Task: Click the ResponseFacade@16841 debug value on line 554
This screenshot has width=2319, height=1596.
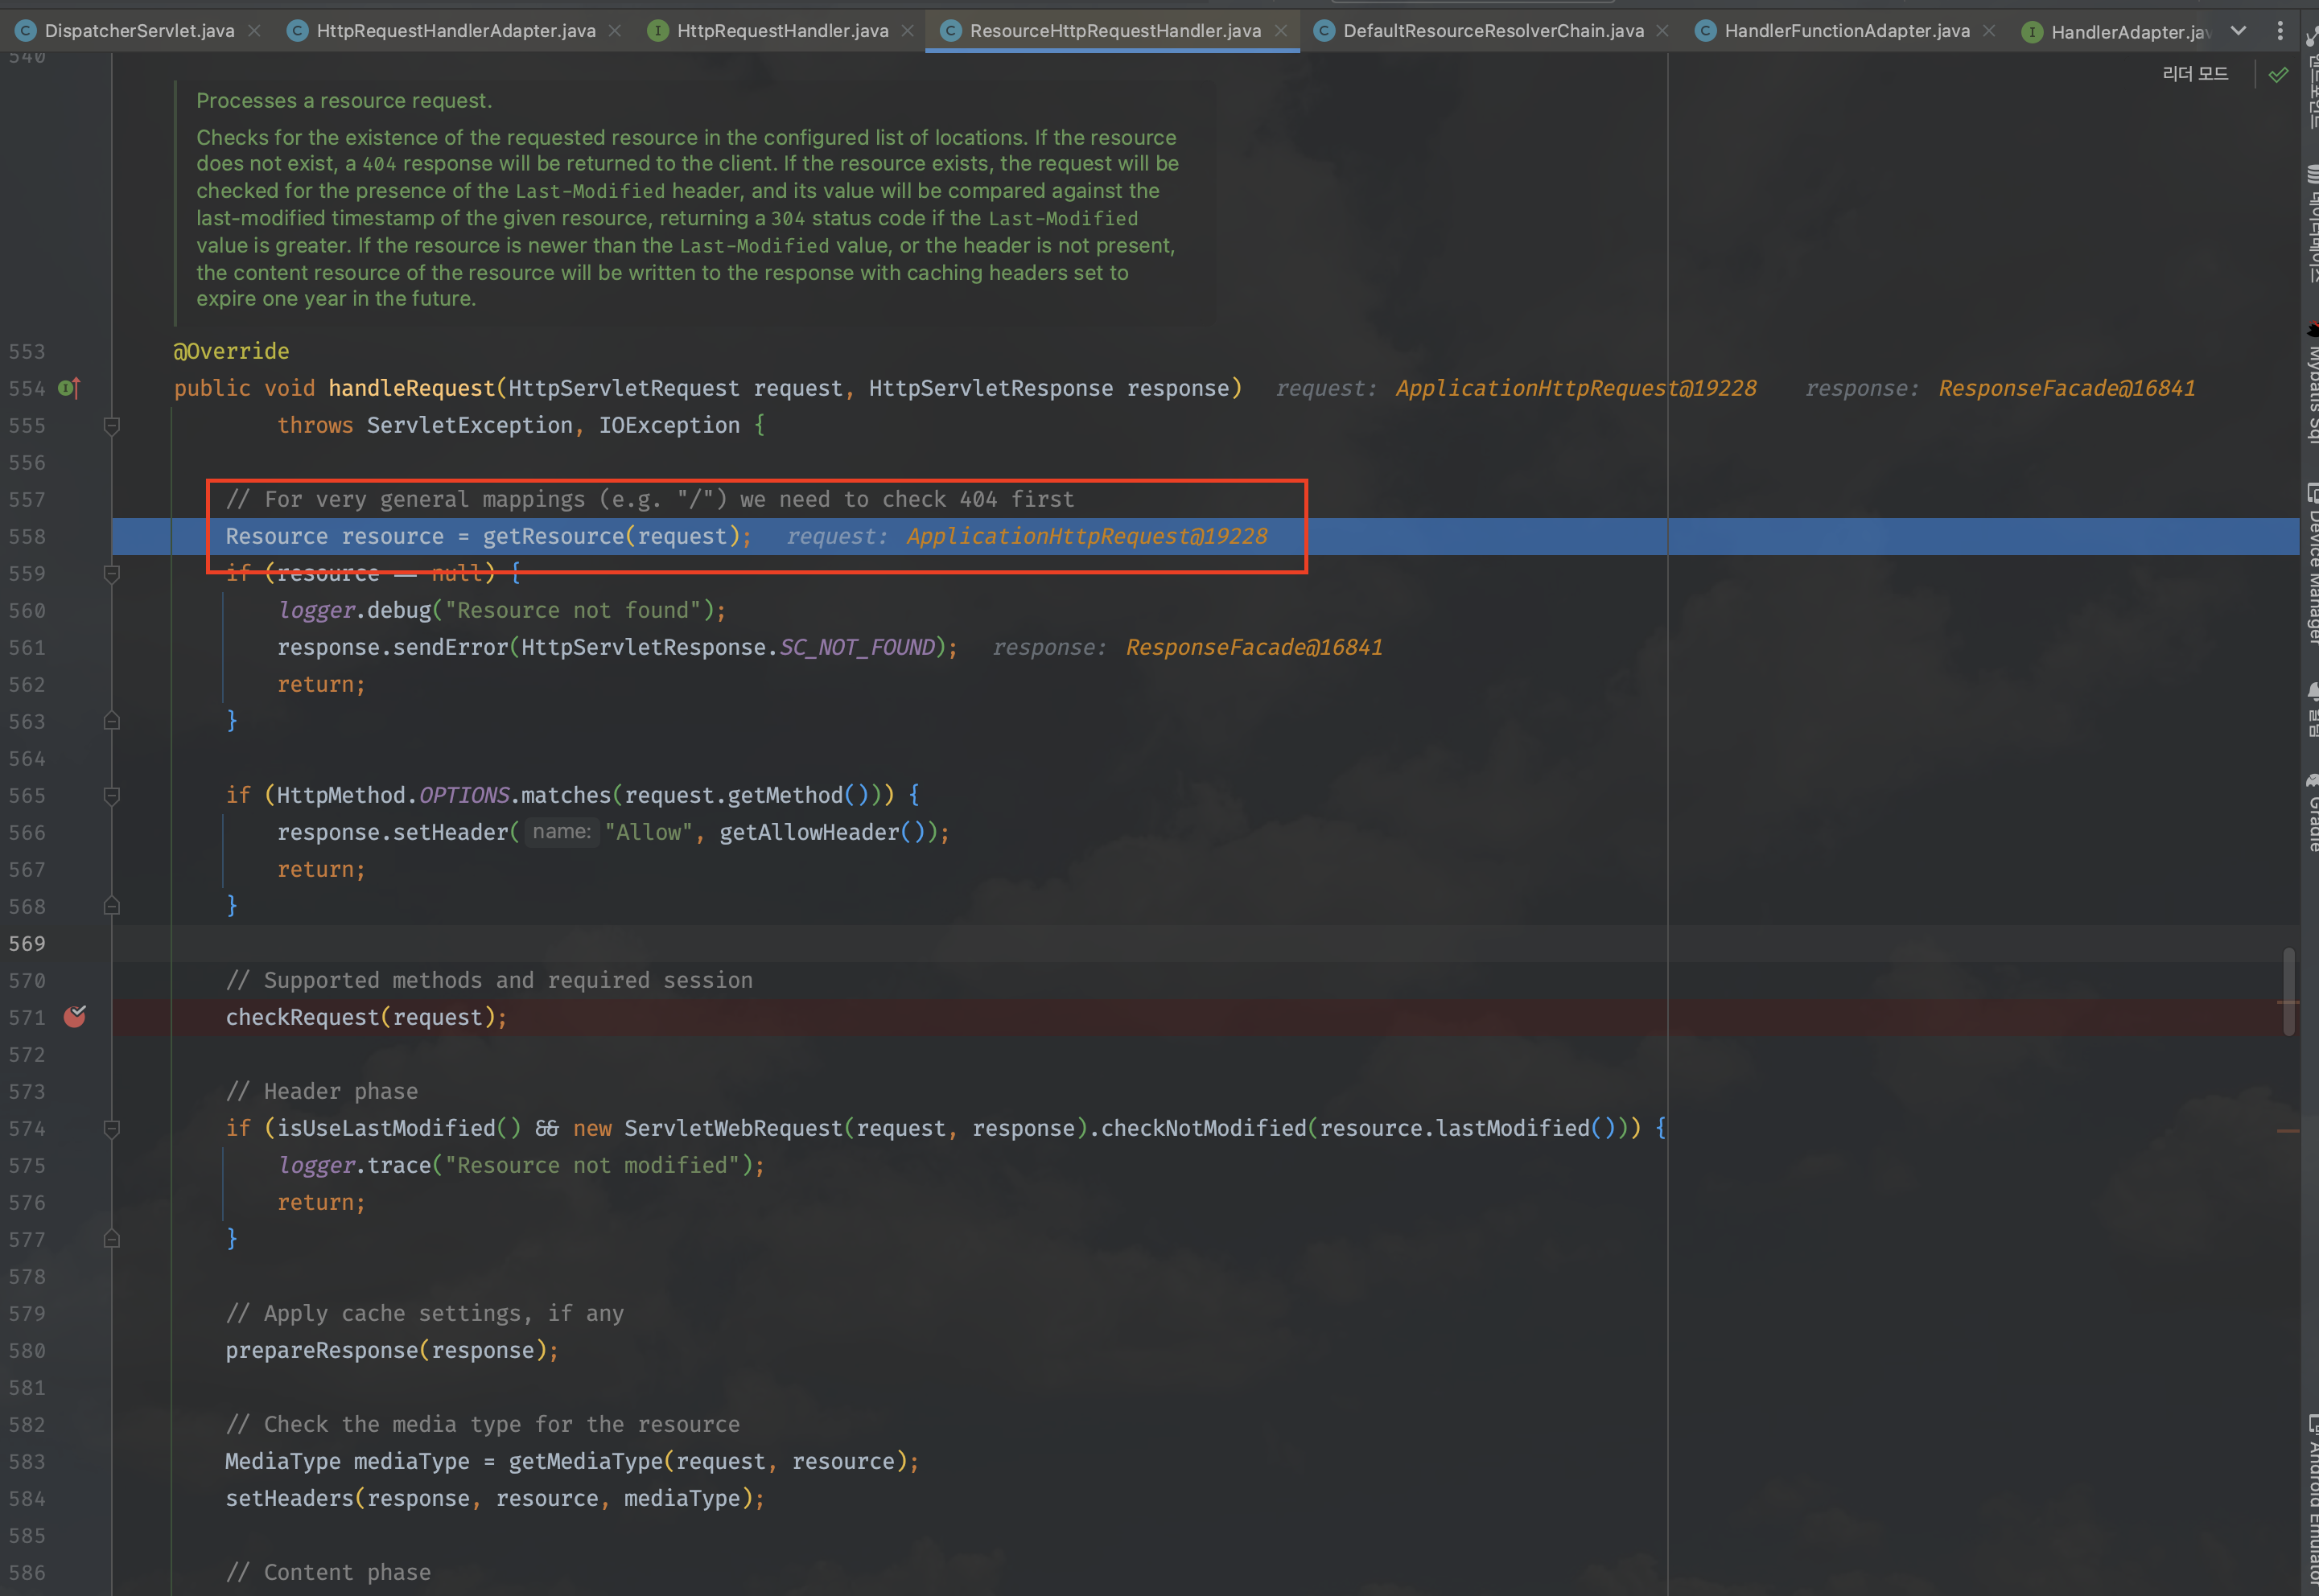Action: tap(2066, 388)
